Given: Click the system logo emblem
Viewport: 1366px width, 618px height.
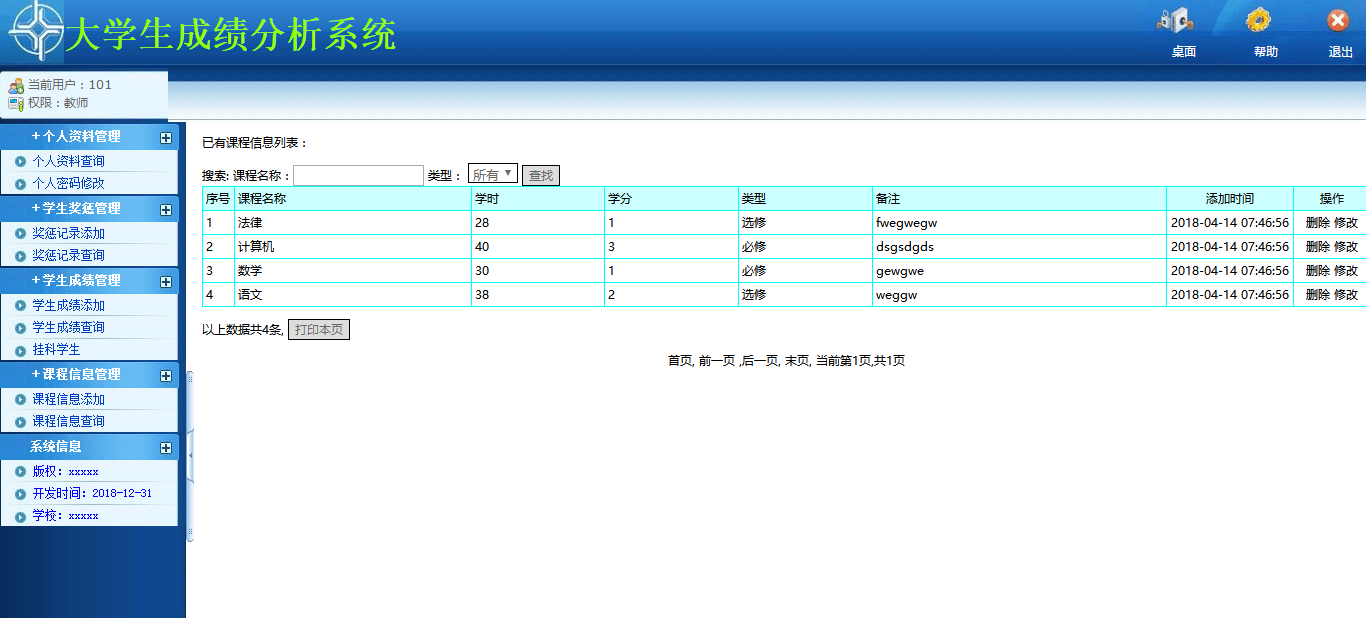Looking at the screenshot, I should click(34, 31).
